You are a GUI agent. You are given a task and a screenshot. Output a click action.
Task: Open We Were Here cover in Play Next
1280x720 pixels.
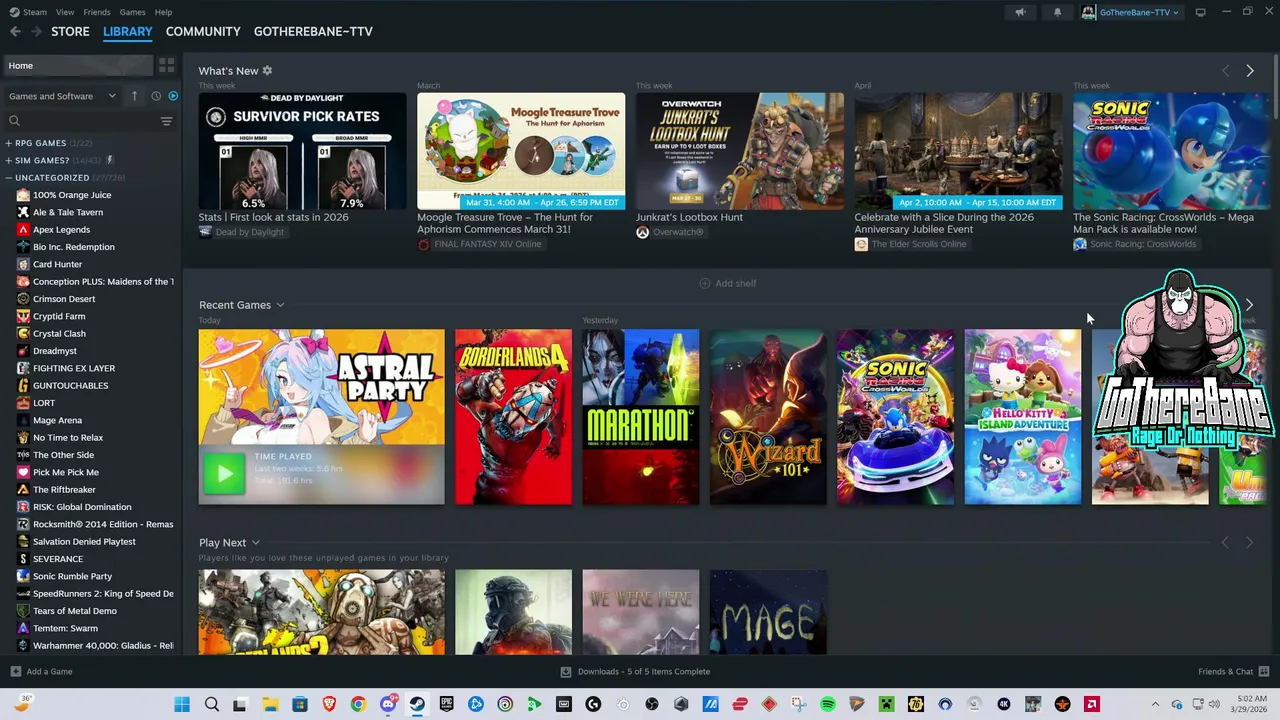point(641,612)
